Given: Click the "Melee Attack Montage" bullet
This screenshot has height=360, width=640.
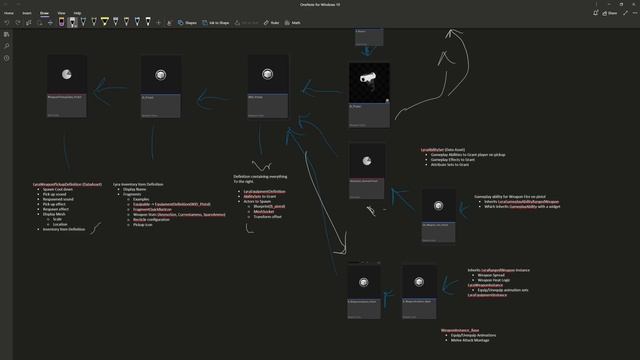Looking at the screenshot, I should [x=470, y=340].
